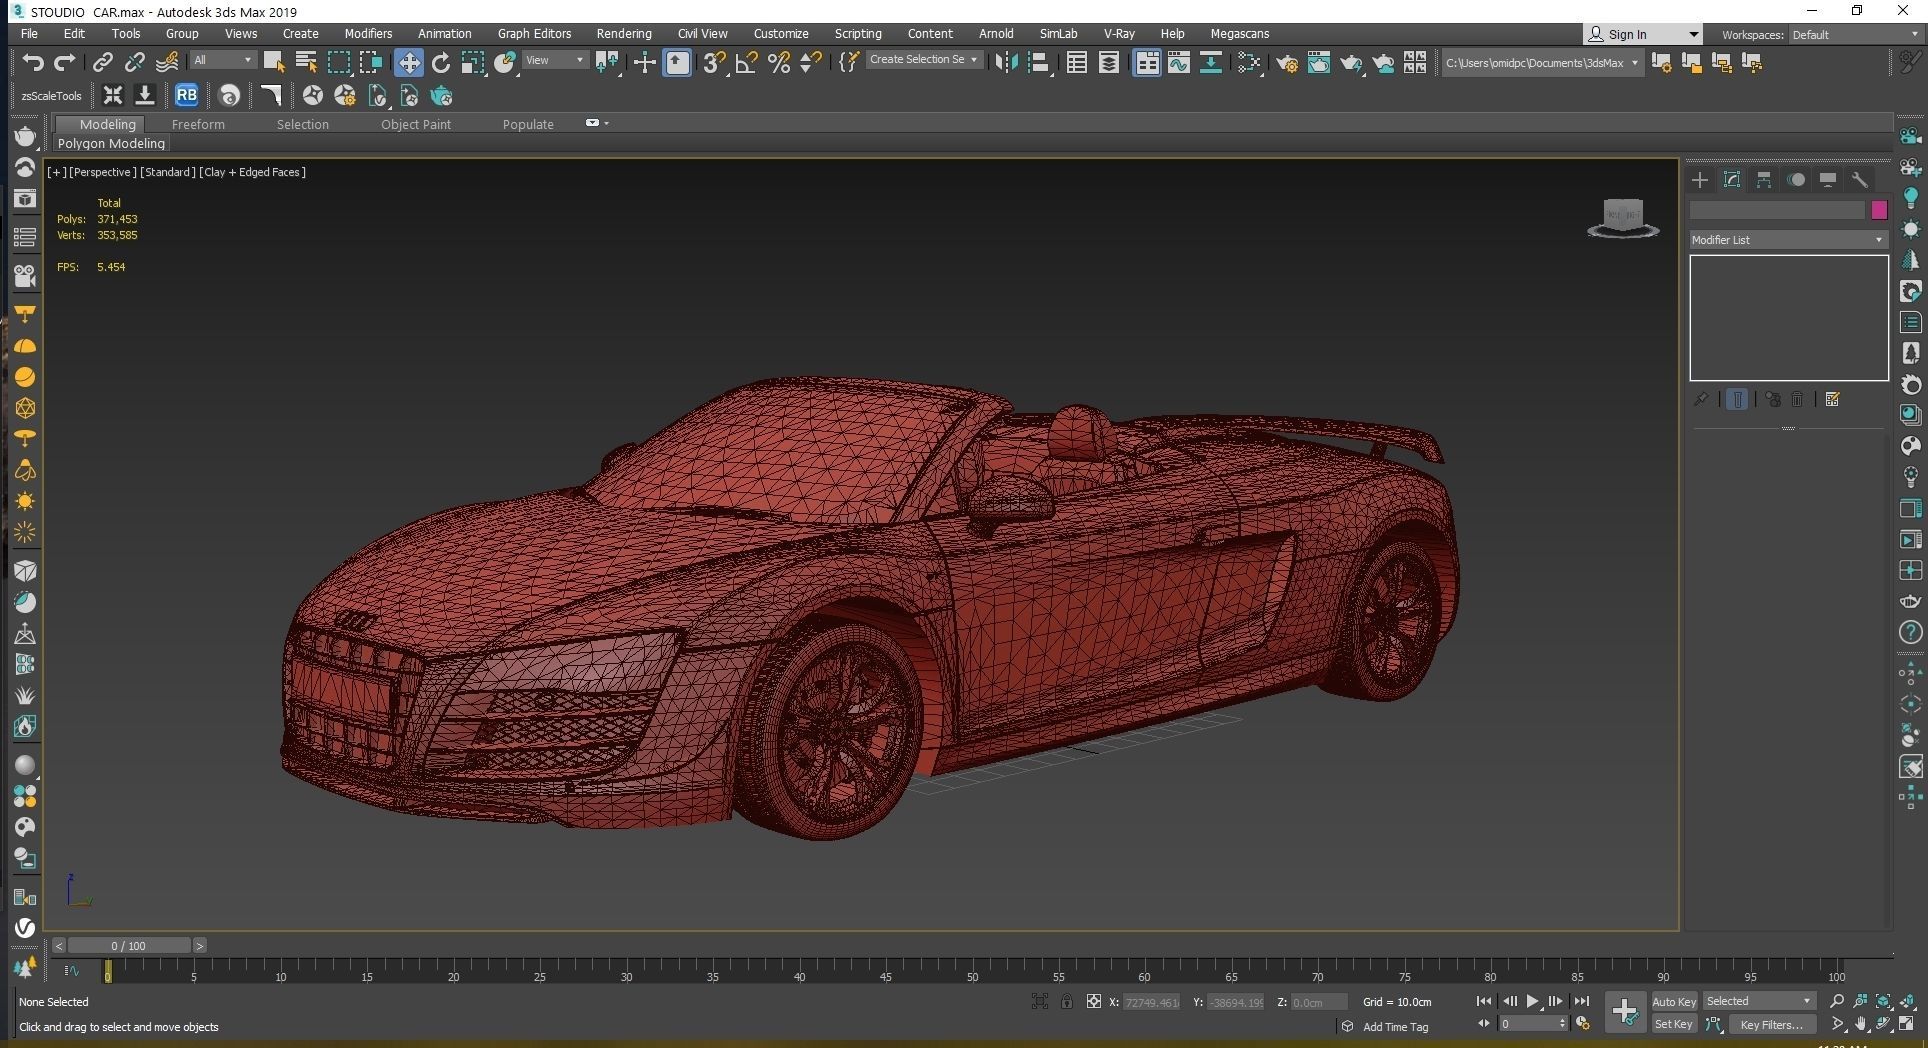Choose the Select Object tool

point(274,63)
